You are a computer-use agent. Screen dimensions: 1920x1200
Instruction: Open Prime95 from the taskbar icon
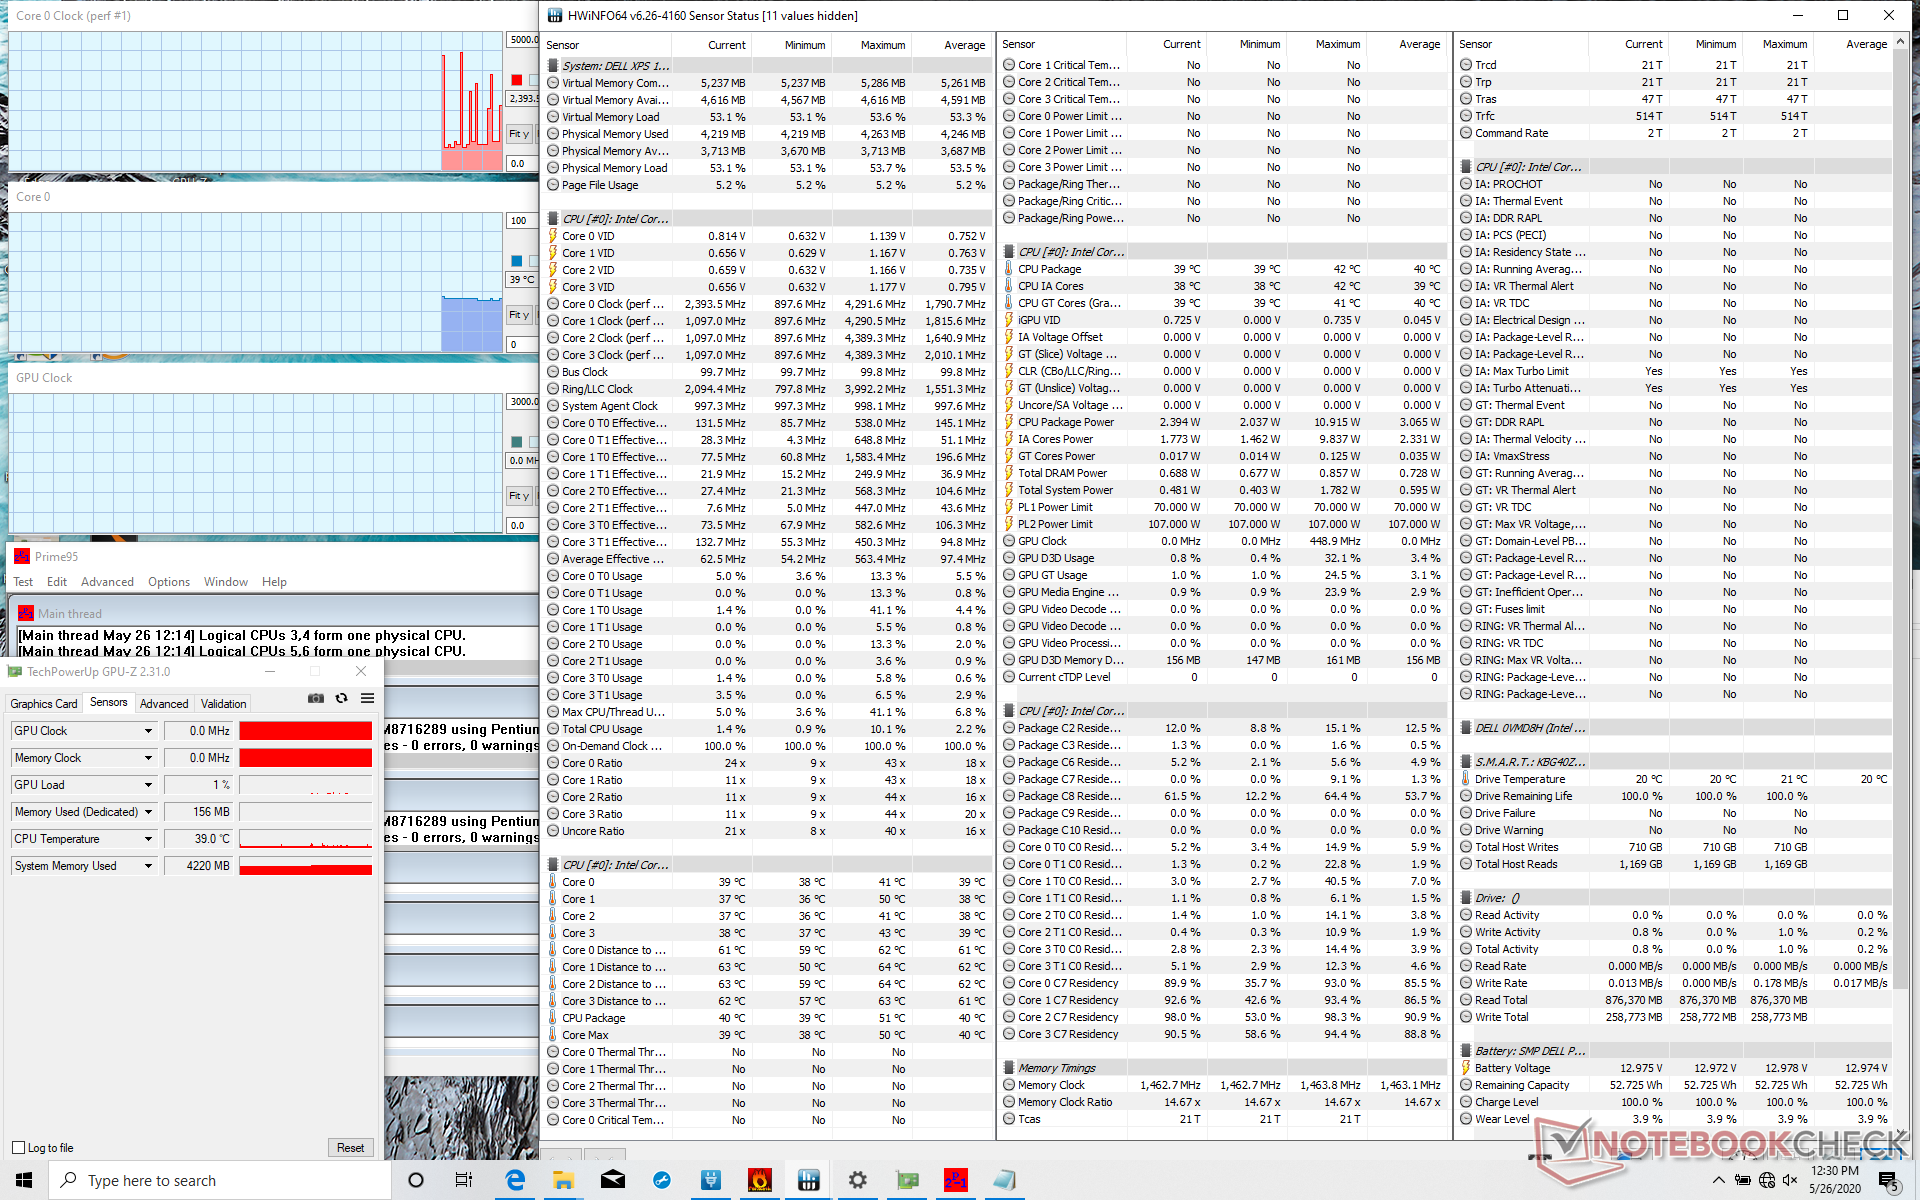[955, 1180]
